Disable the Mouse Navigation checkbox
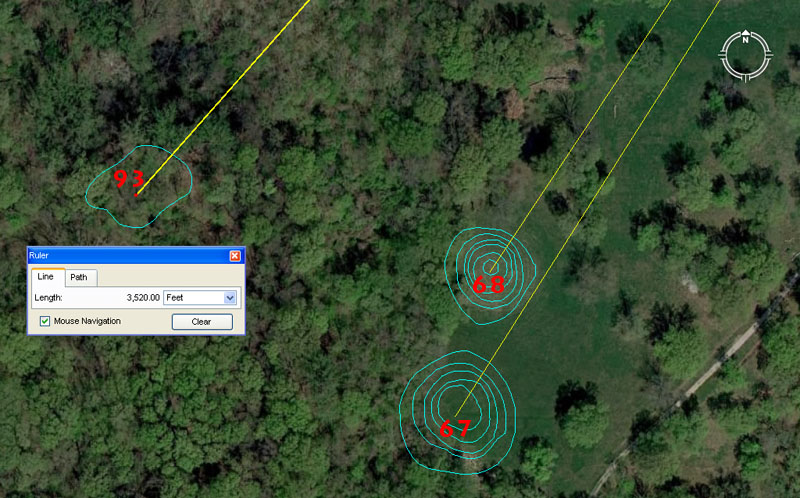Screen dimensions: 800x498 click(45, 321)
